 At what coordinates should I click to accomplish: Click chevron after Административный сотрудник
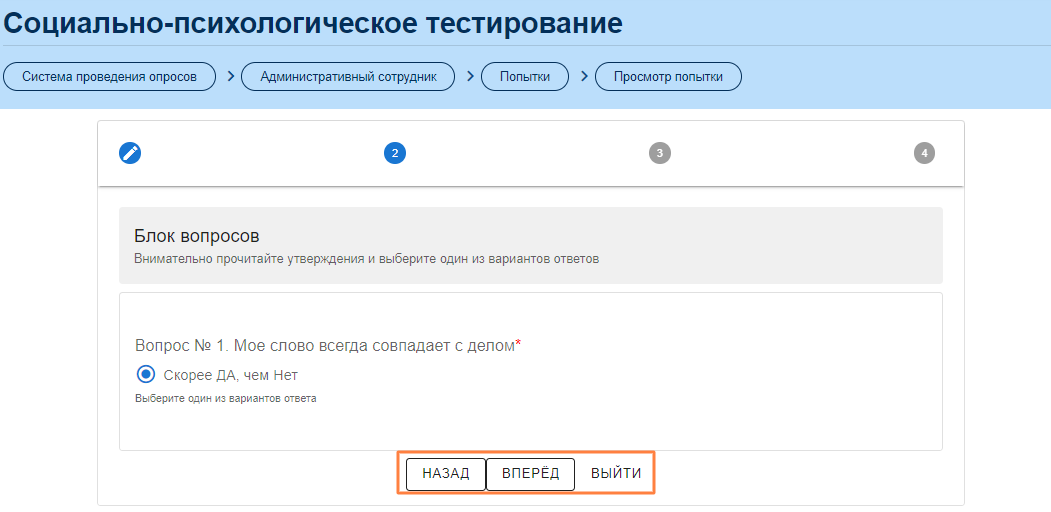point(468,76)
